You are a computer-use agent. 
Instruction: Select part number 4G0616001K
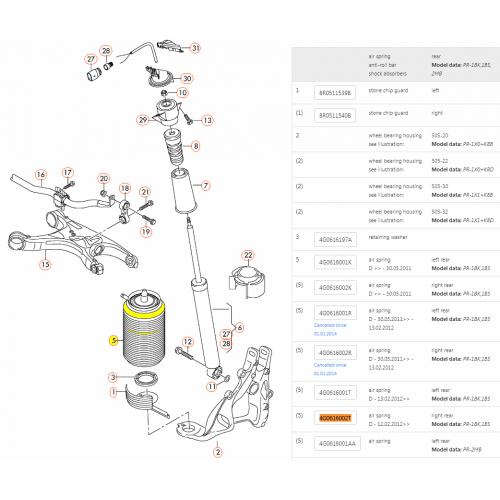click(335, 262)
